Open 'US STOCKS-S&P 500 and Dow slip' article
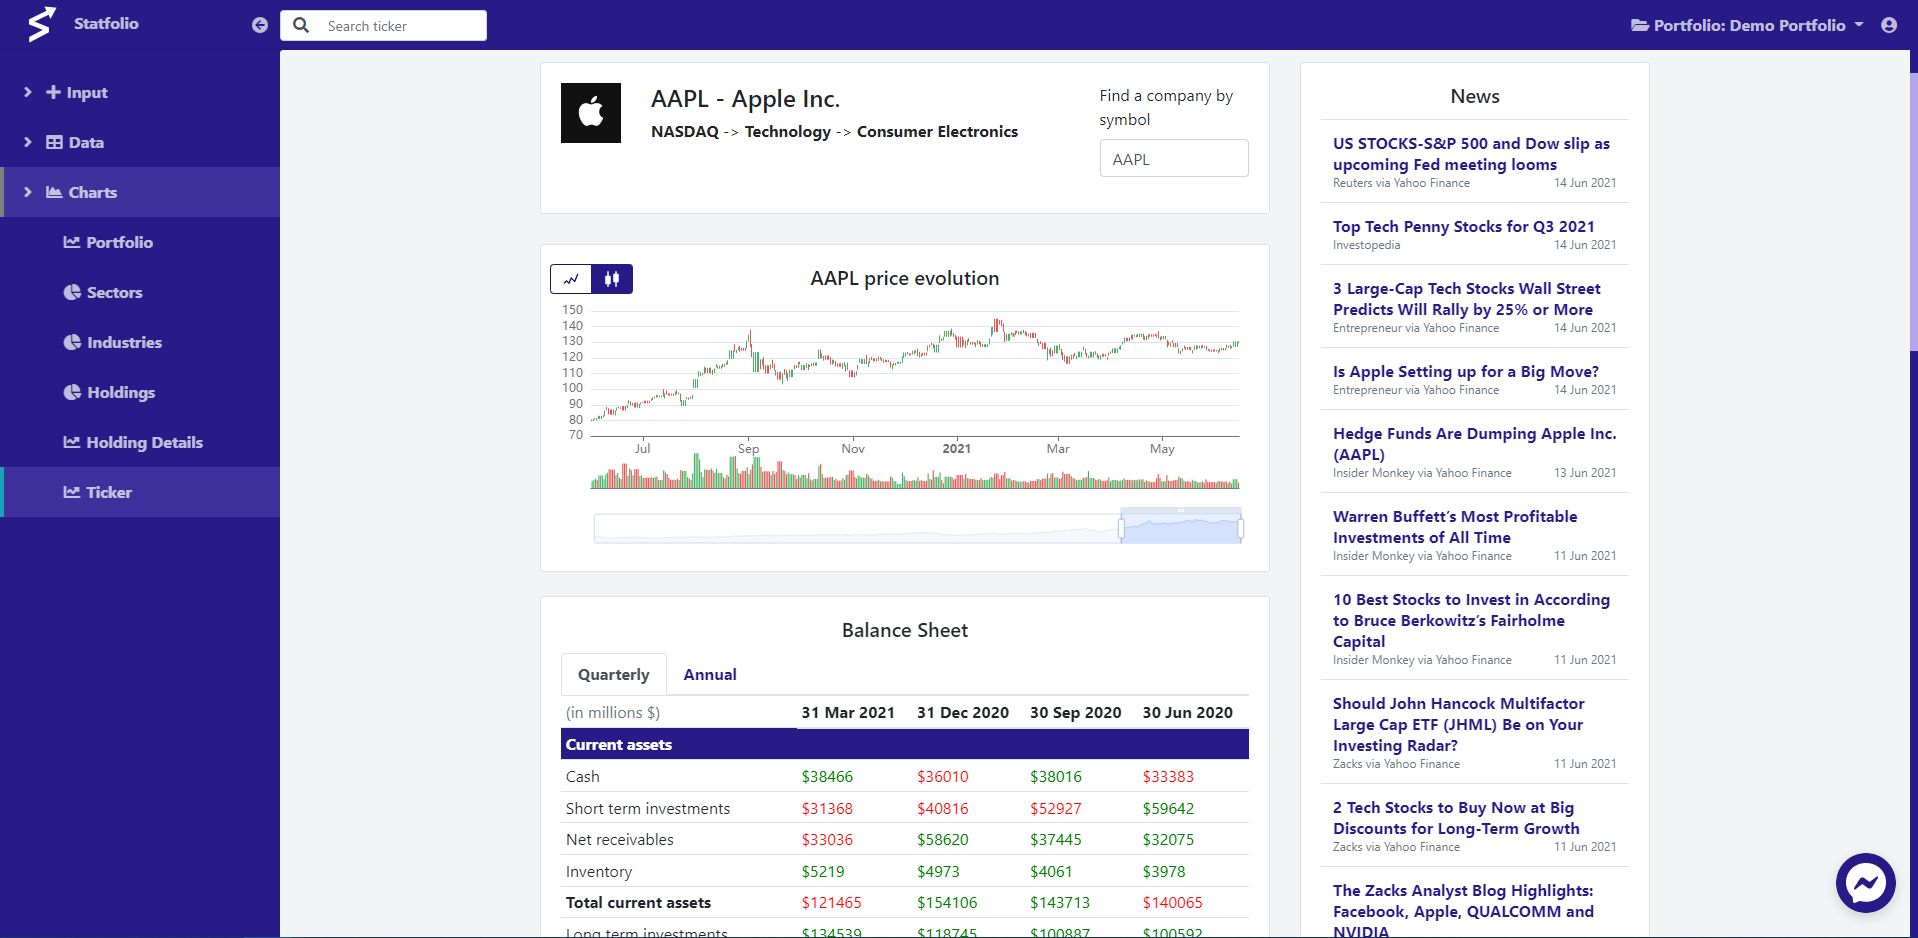1918x938 pixels. click(x=1471, y=154)
